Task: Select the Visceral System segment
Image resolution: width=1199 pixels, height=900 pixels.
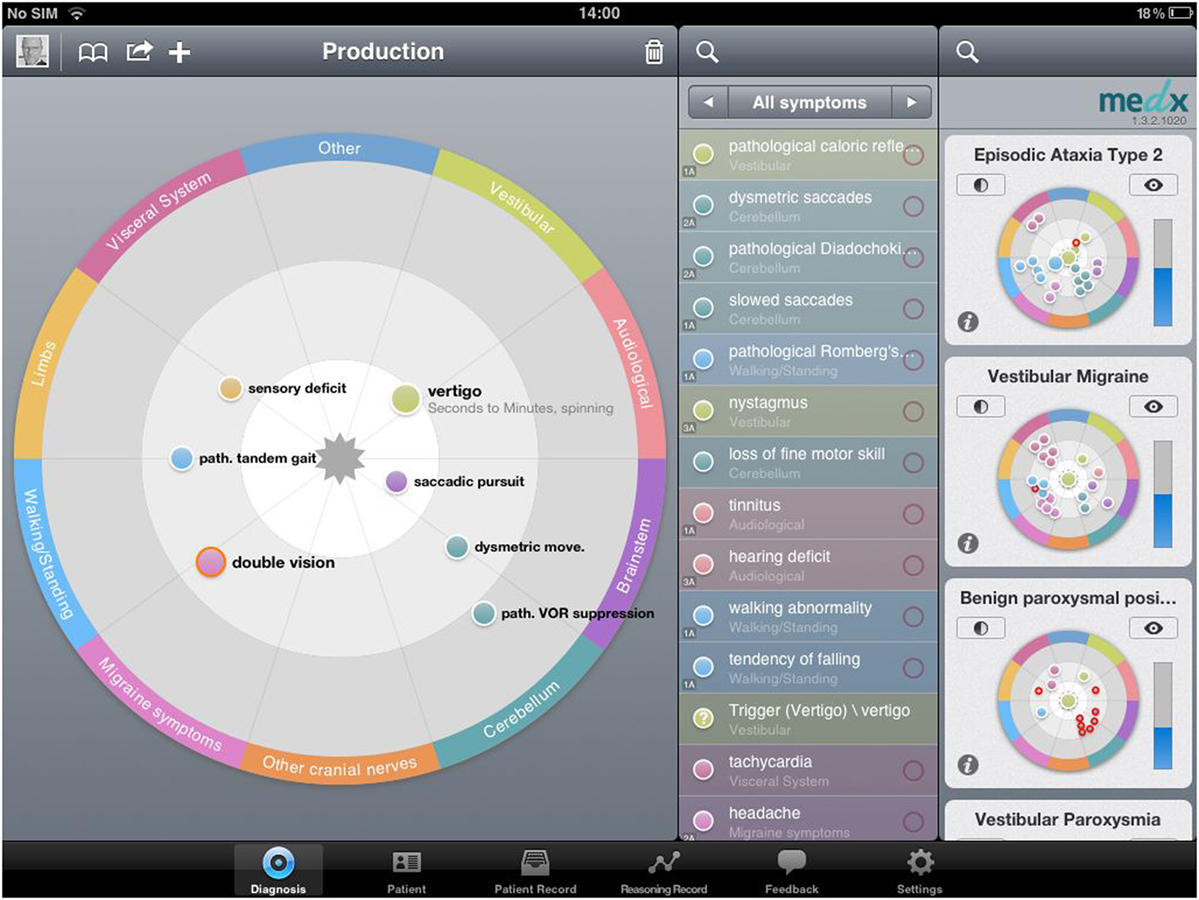Action: pos(159,211)
